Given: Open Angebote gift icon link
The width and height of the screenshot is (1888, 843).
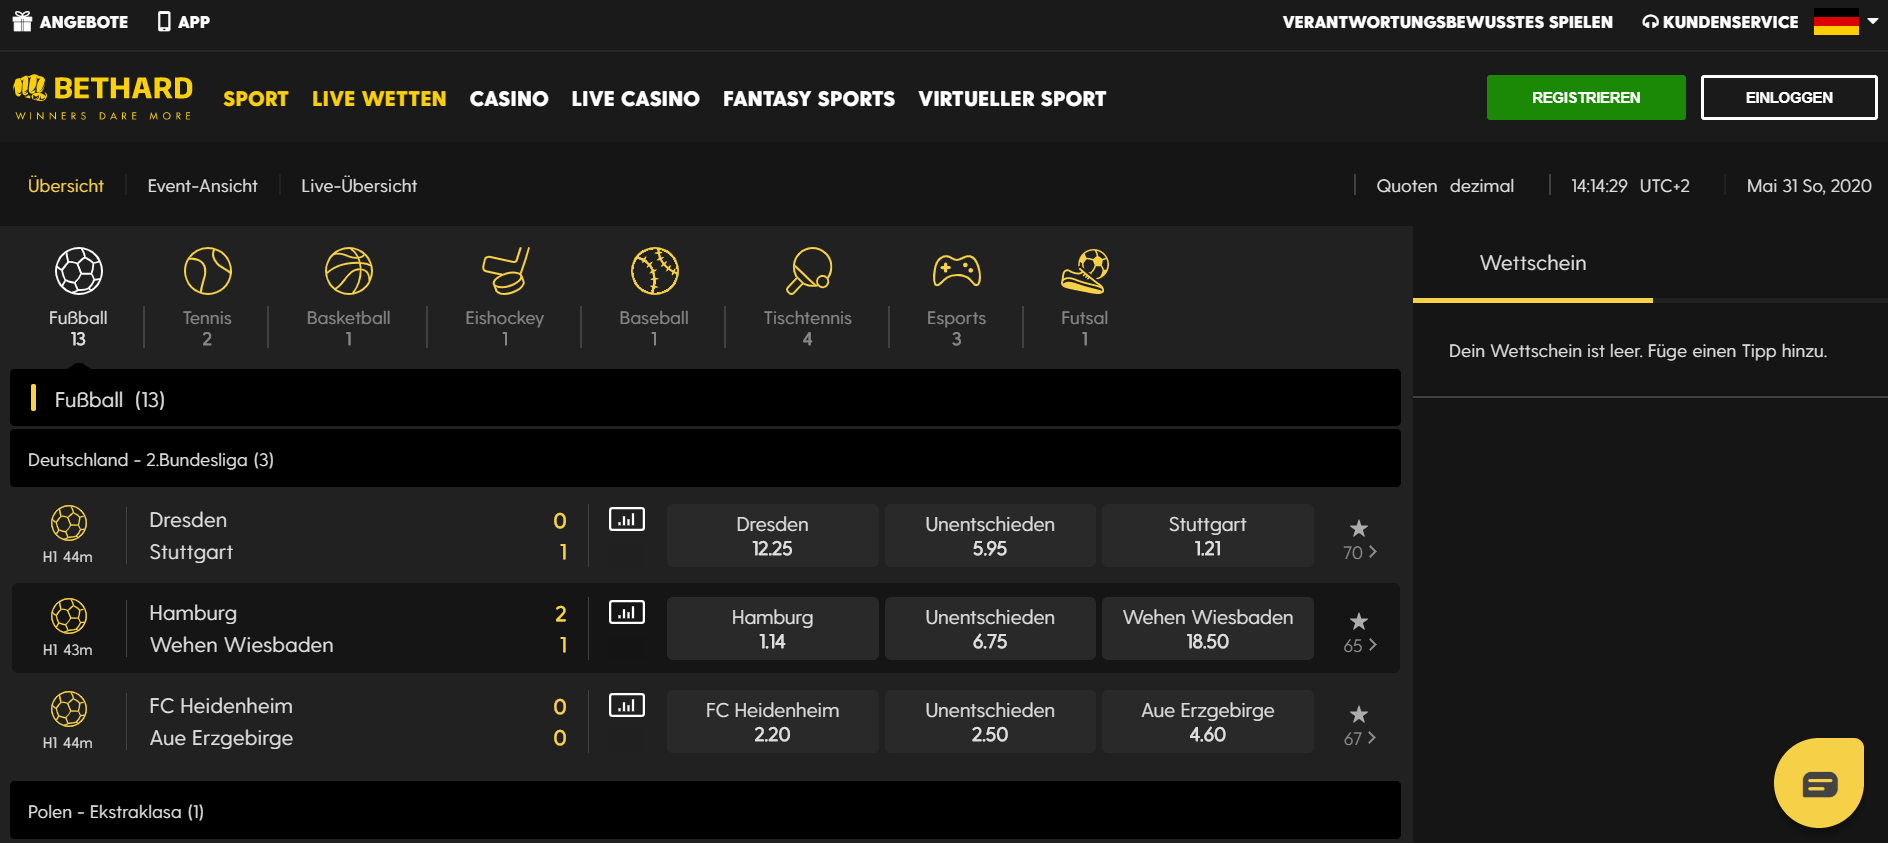Looking at the screenshot, I should click(x=70, y=22).
